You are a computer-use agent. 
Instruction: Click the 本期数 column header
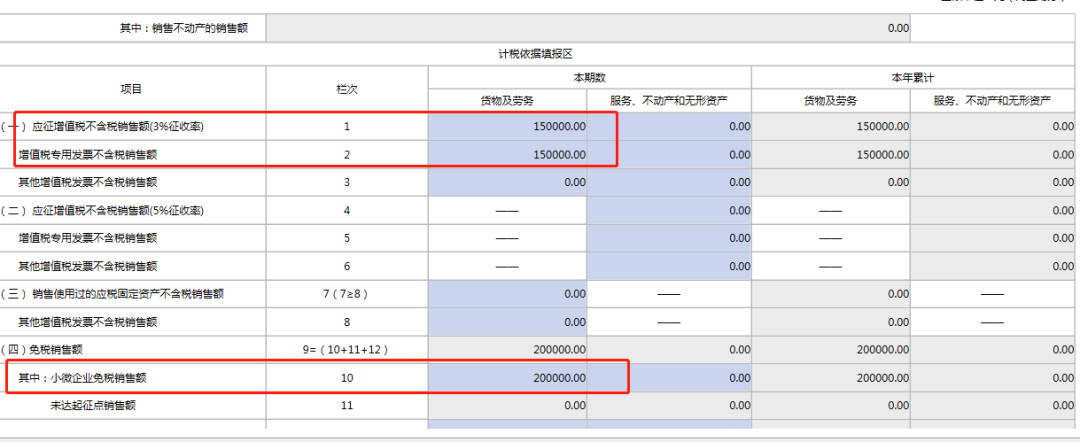590,77
